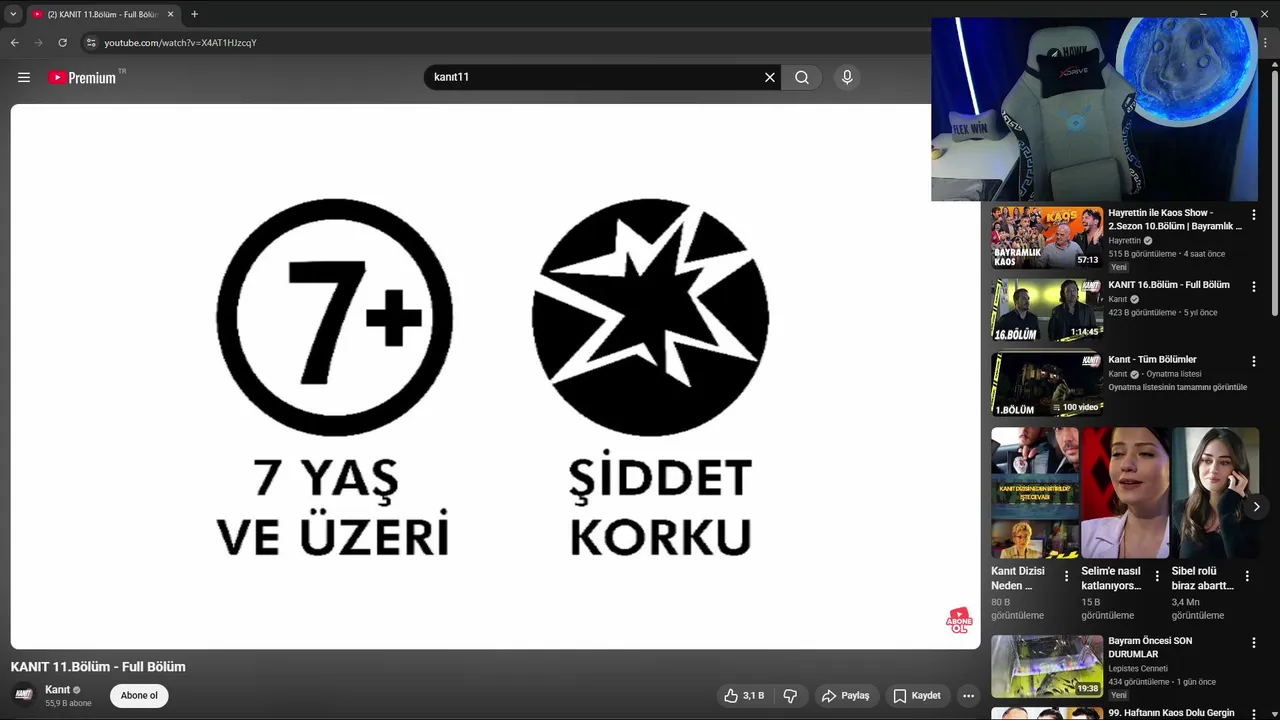1280x720 pixels.
Task: Click the Hayrettin channel name
Action: (x=1124, y=241)
